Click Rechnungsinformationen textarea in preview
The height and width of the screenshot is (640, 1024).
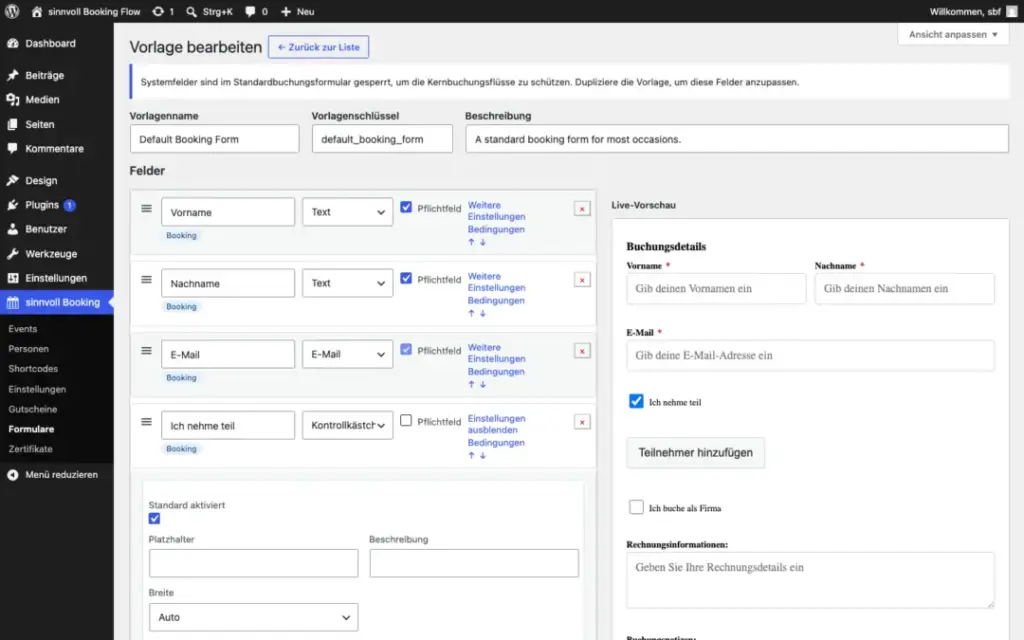click(810, 581)
